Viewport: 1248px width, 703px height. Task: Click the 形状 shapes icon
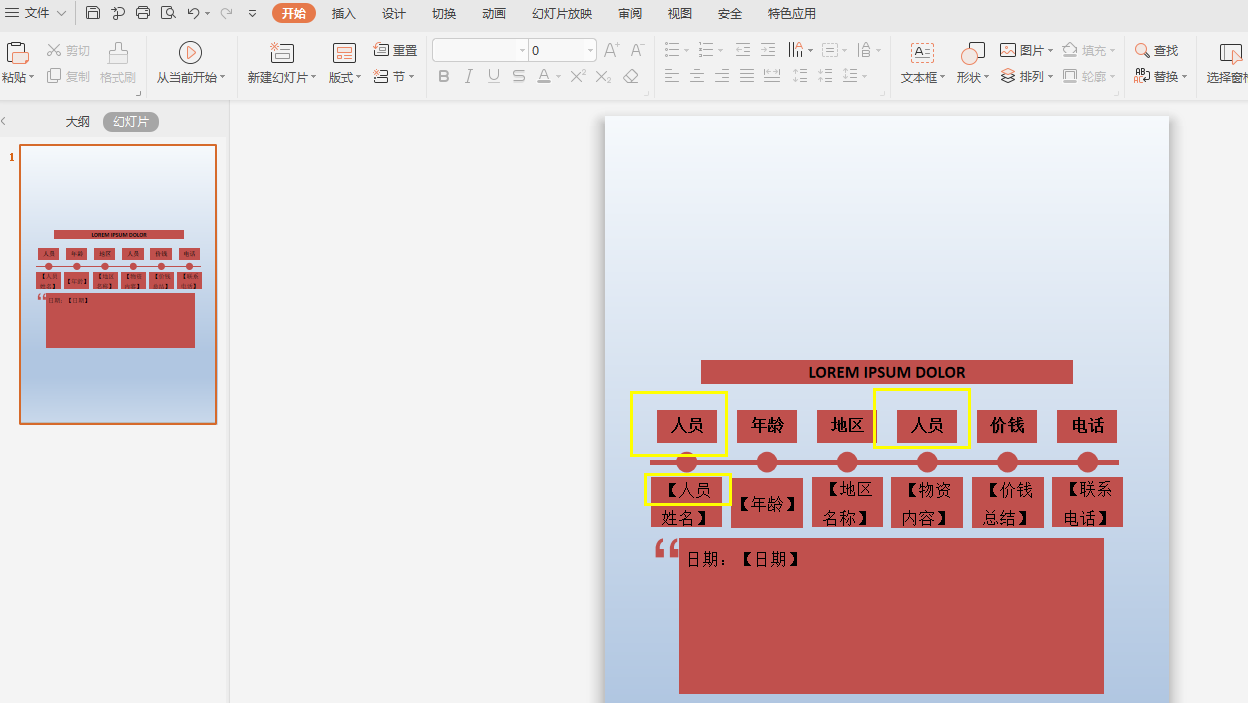(972, 53)
